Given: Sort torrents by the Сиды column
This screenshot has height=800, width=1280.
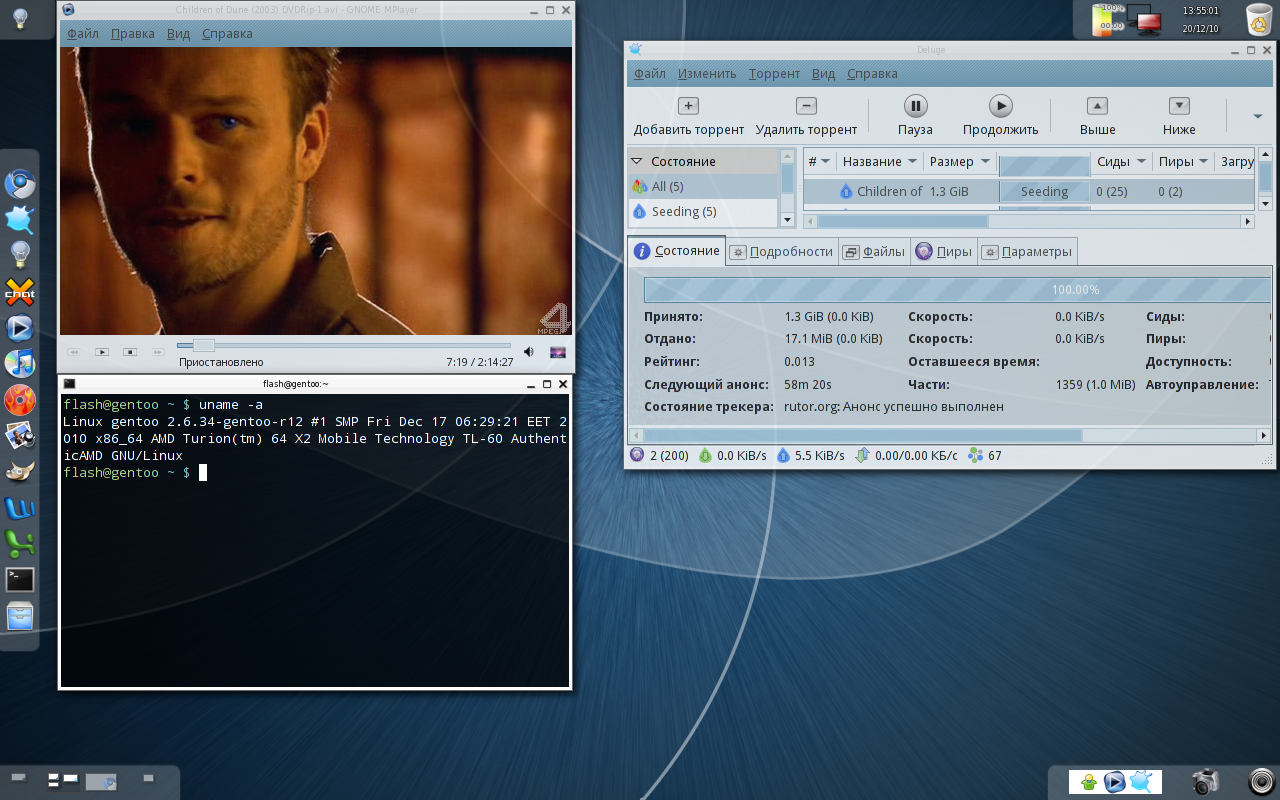Looking at the screenshot, I should tap(1121, 161).
